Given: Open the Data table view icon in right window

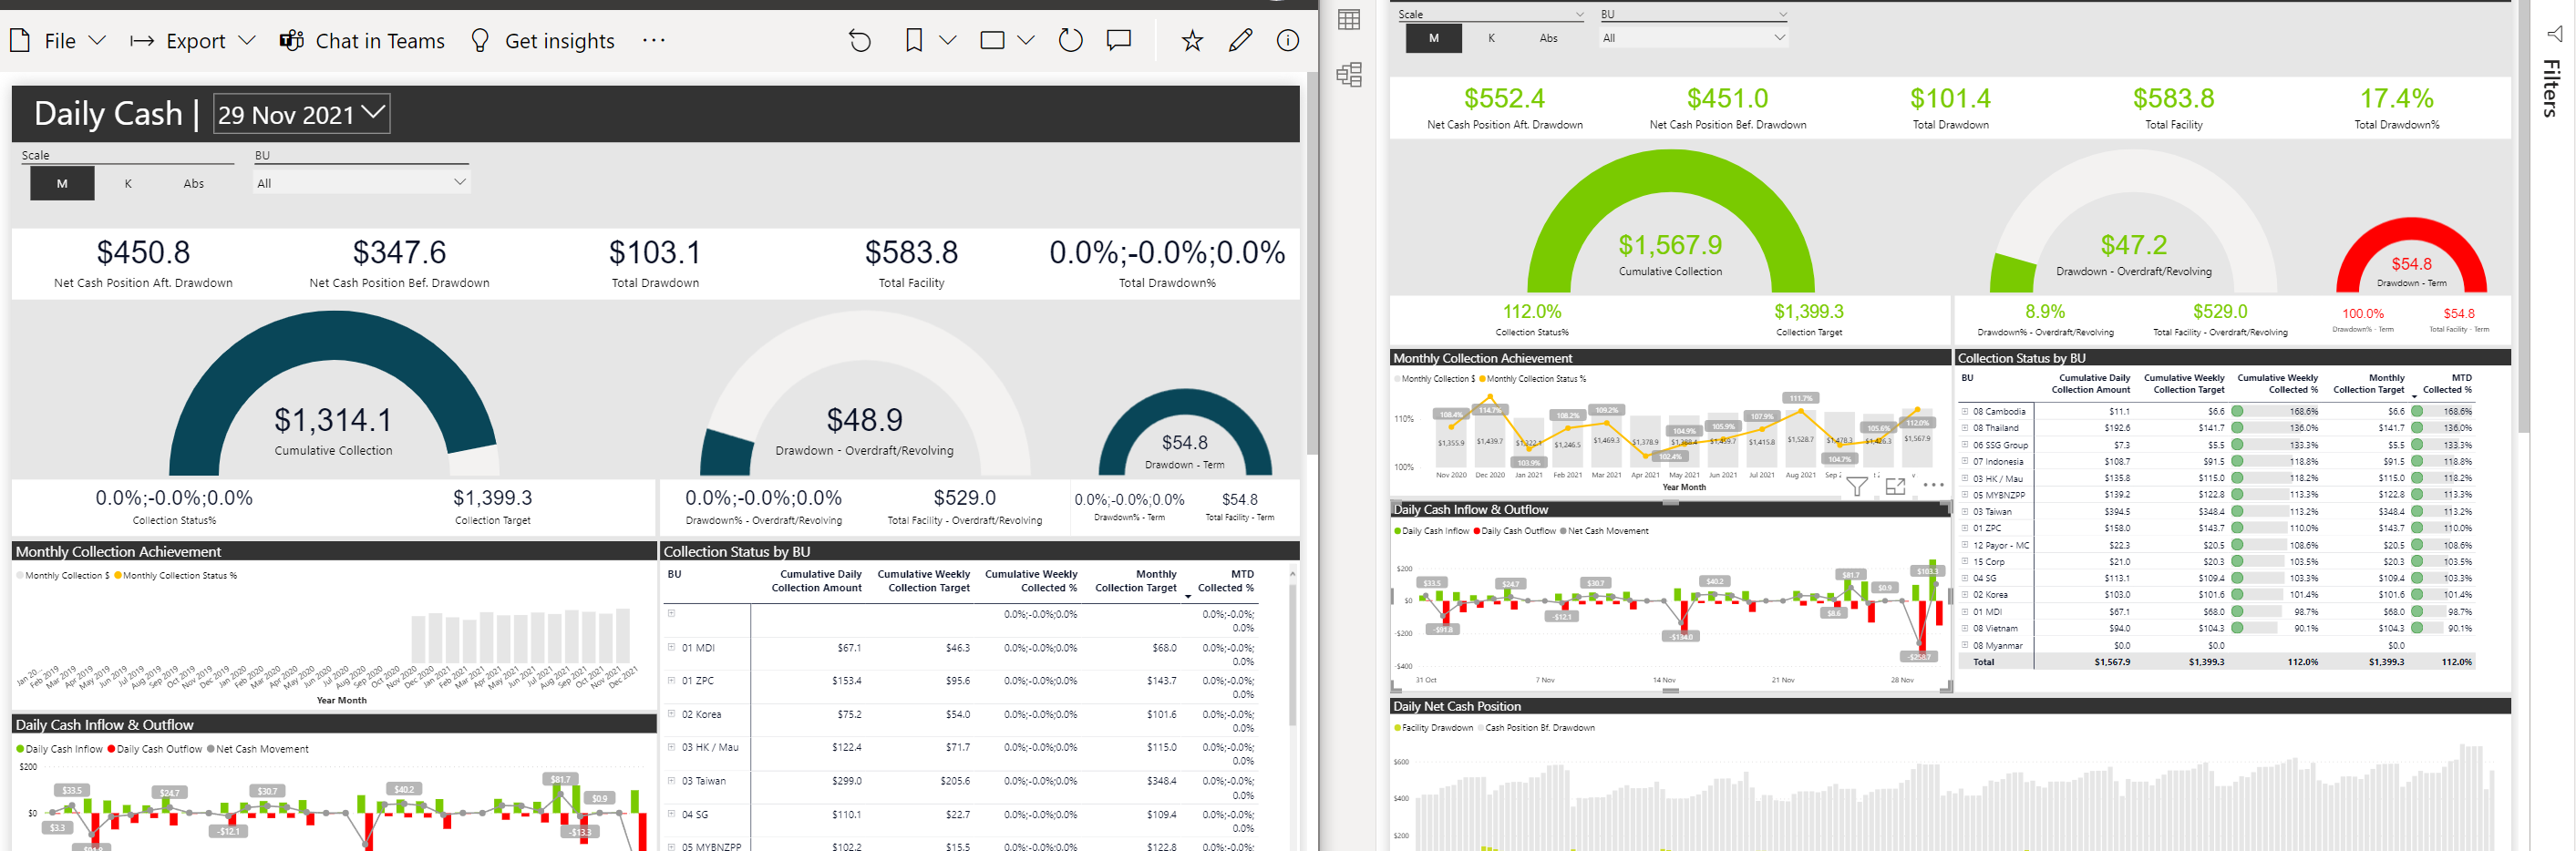Looking at the screenshot, I should pos(1349,20).
